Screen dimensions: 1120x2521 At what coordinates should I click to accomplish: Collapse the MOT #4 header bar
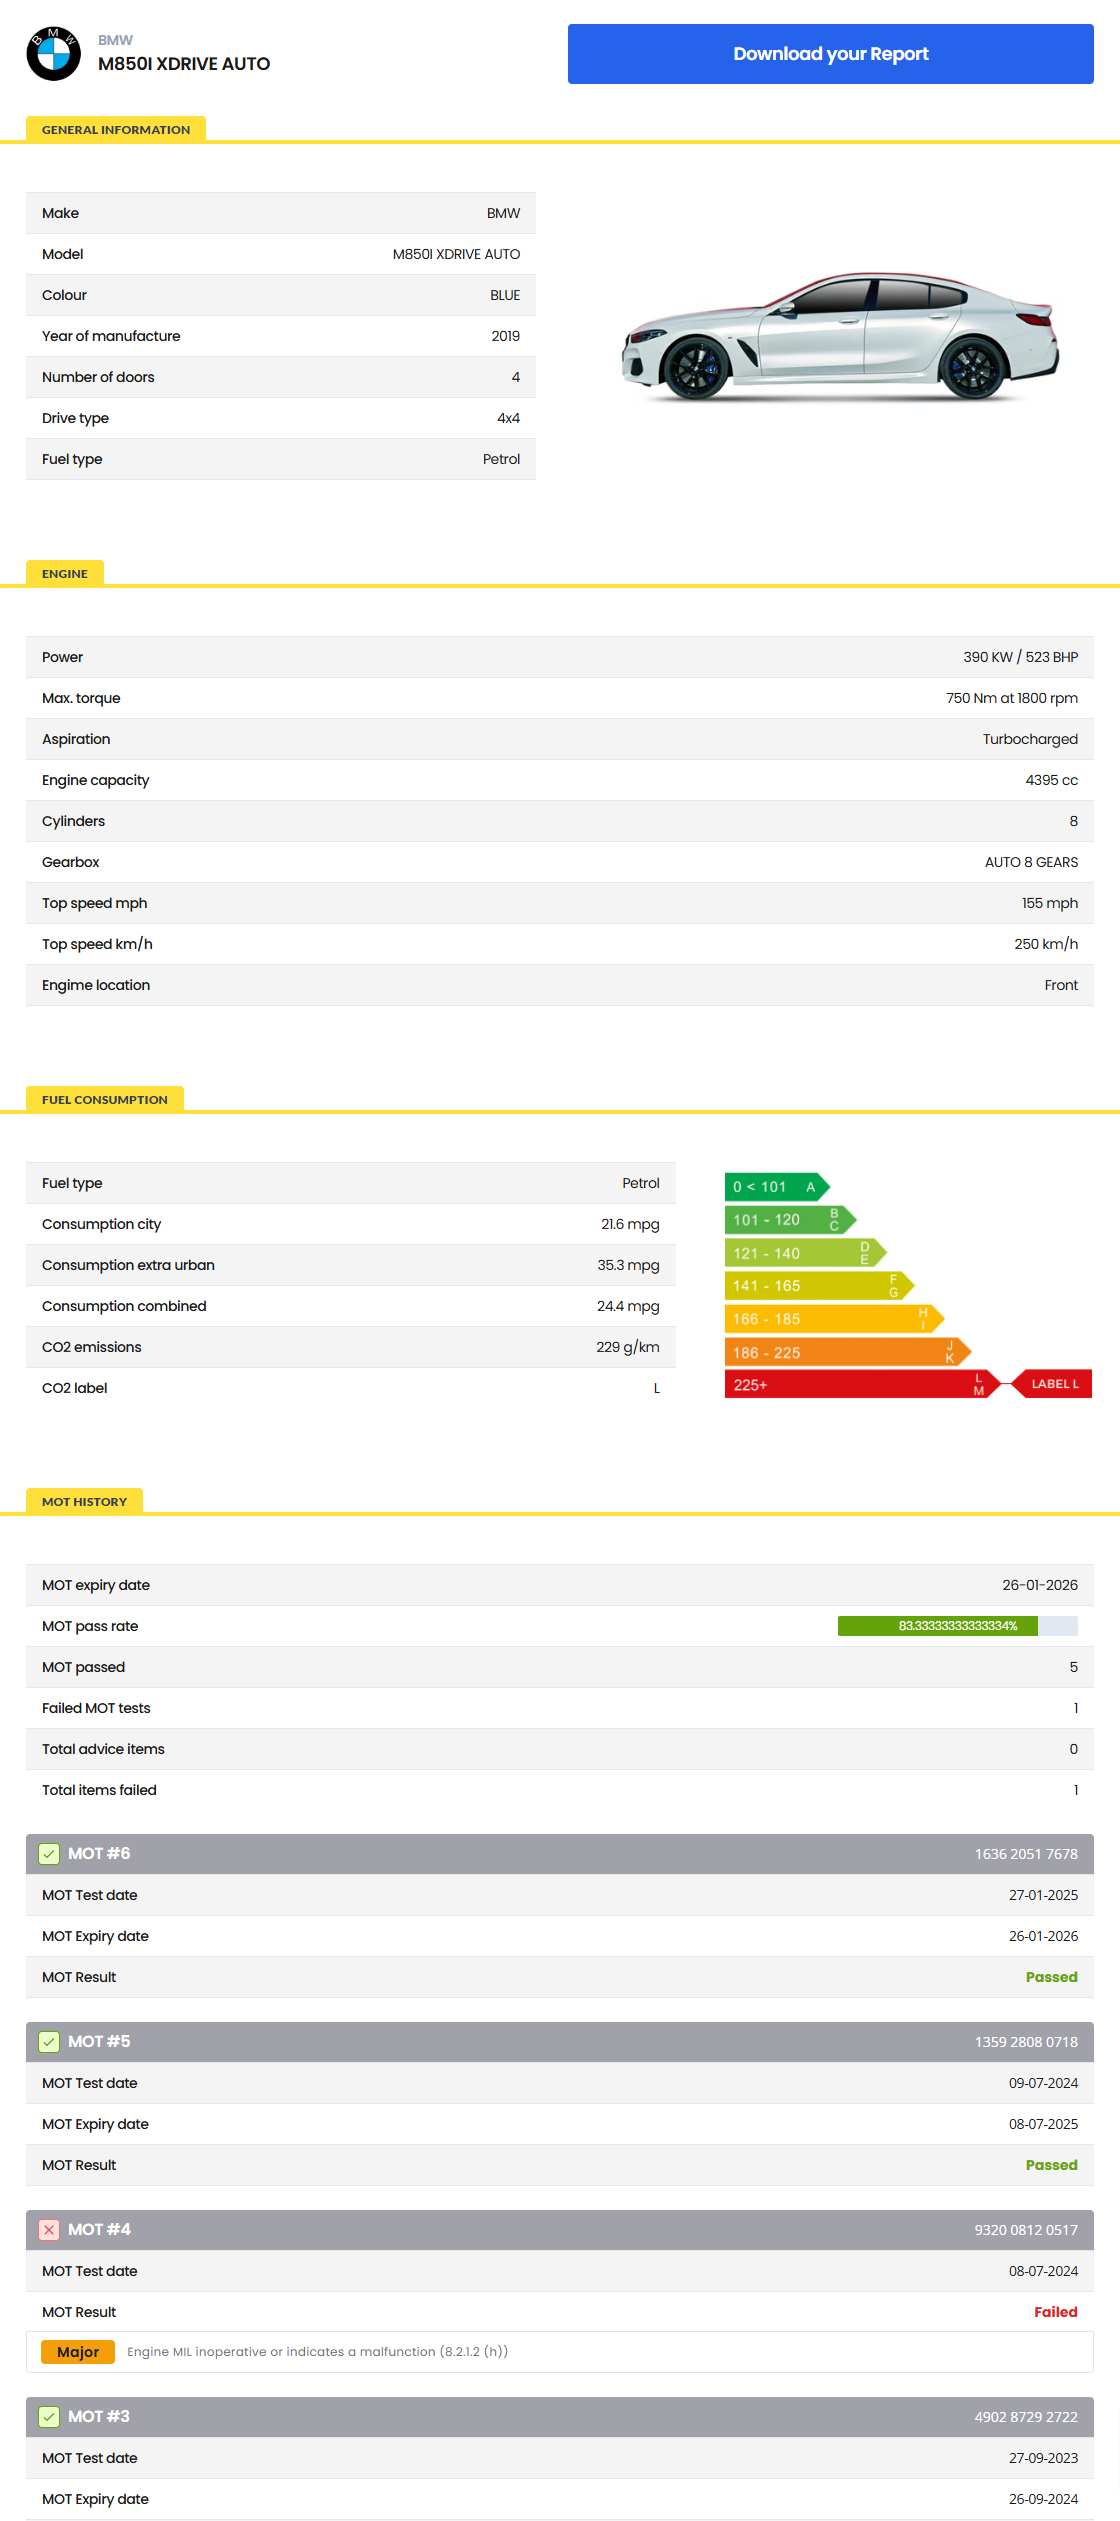(560, 2230)
